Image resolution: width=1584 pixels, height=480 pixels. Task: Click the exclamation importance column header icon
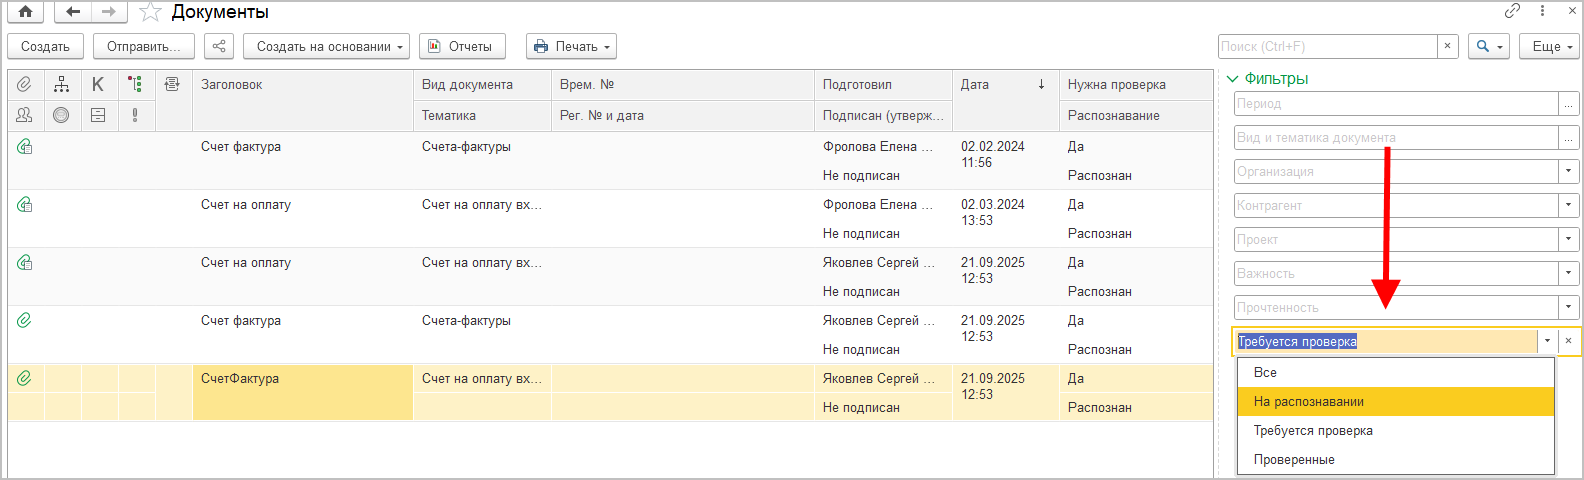pyautogui.click(x=135, y=115)
